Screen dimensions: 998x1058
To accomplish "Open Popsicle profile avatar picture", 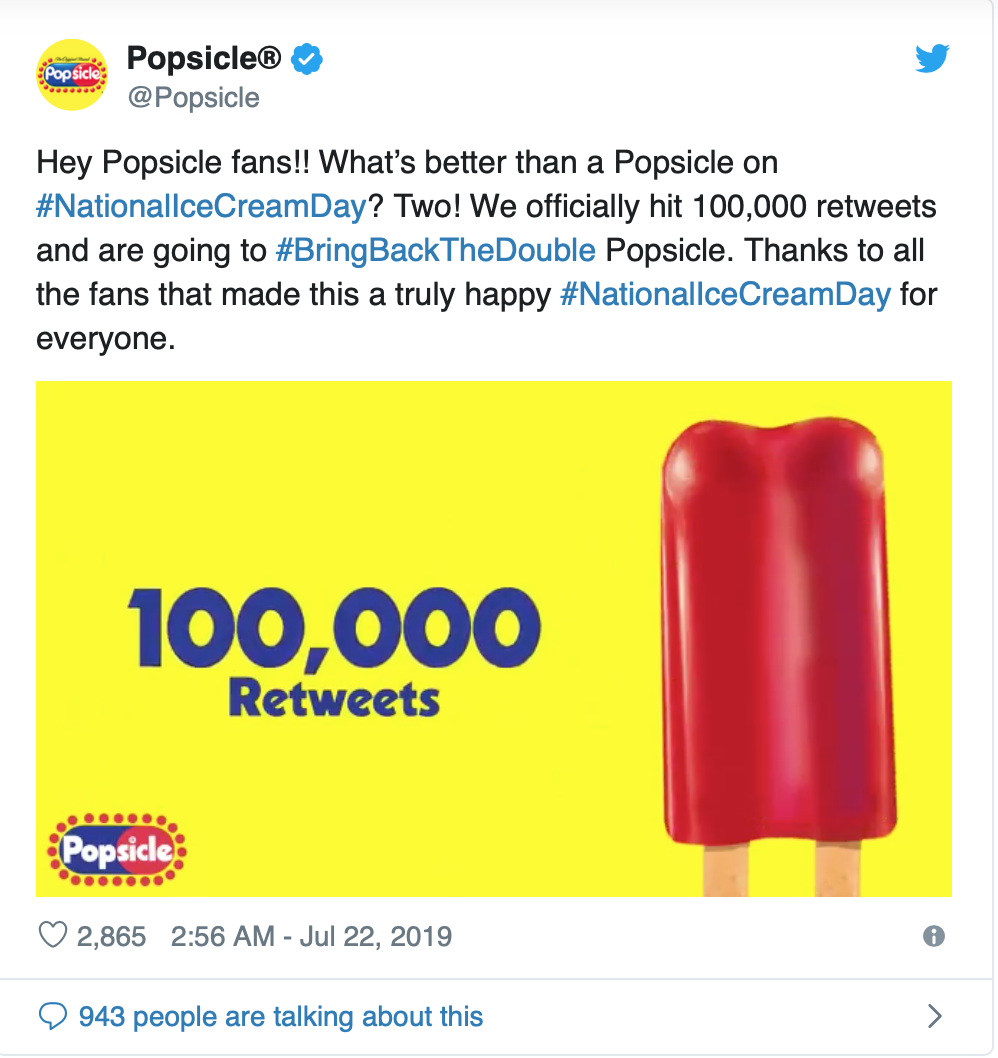I will point(72,74).
